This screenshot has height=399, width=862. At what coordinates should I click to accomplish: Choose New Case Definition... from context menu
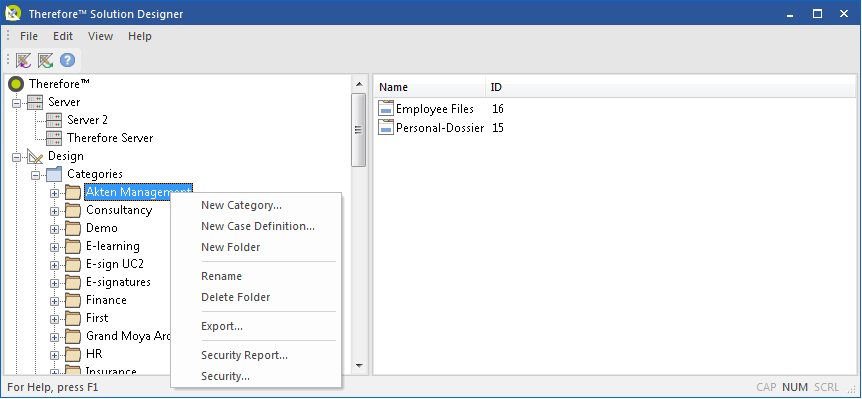256,226
